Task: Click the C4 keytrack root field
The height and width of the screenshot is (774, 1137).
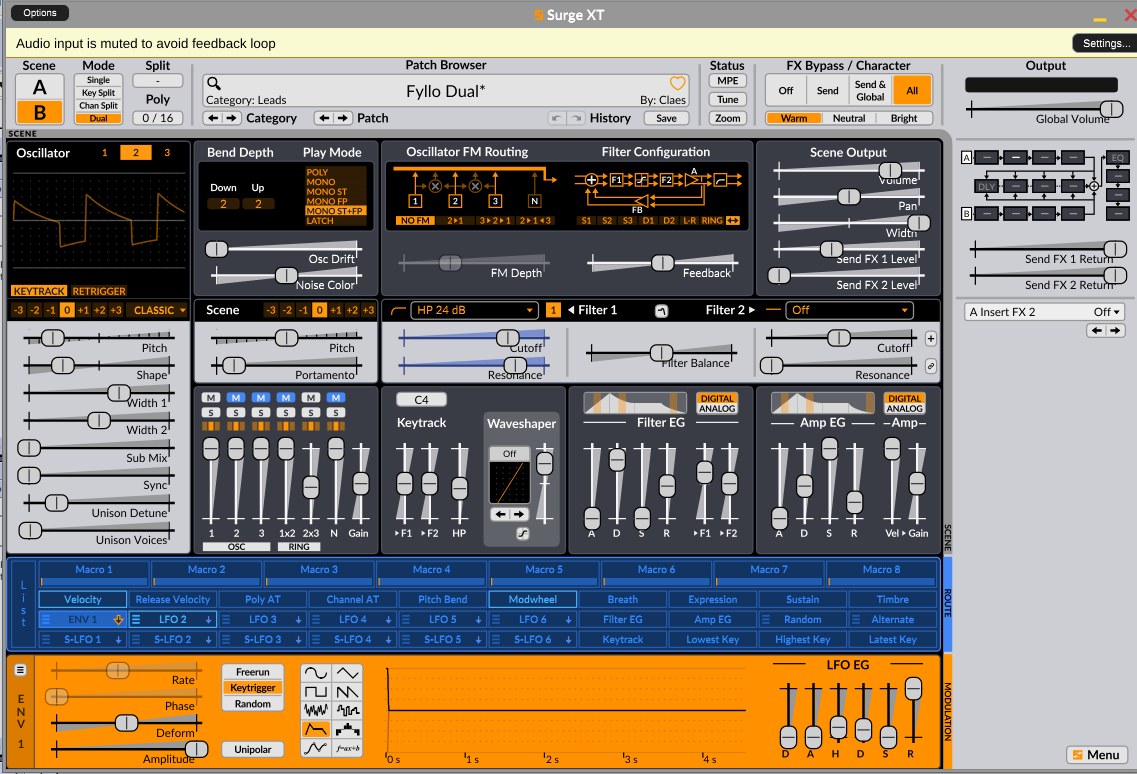Action: pos(421,399)
